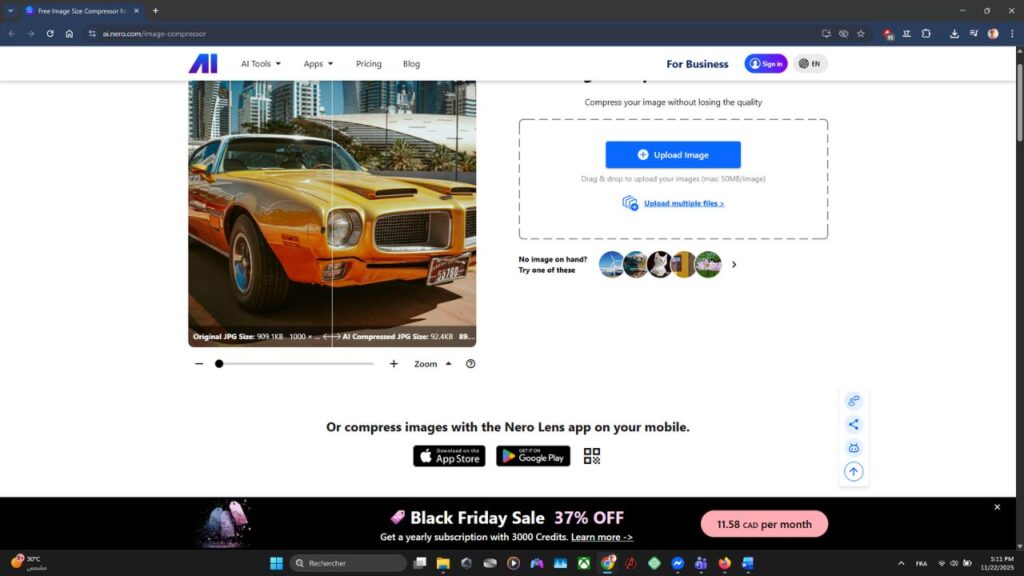Click the Sign in button
1024x576 pixels.
click(x=765, y=64)
